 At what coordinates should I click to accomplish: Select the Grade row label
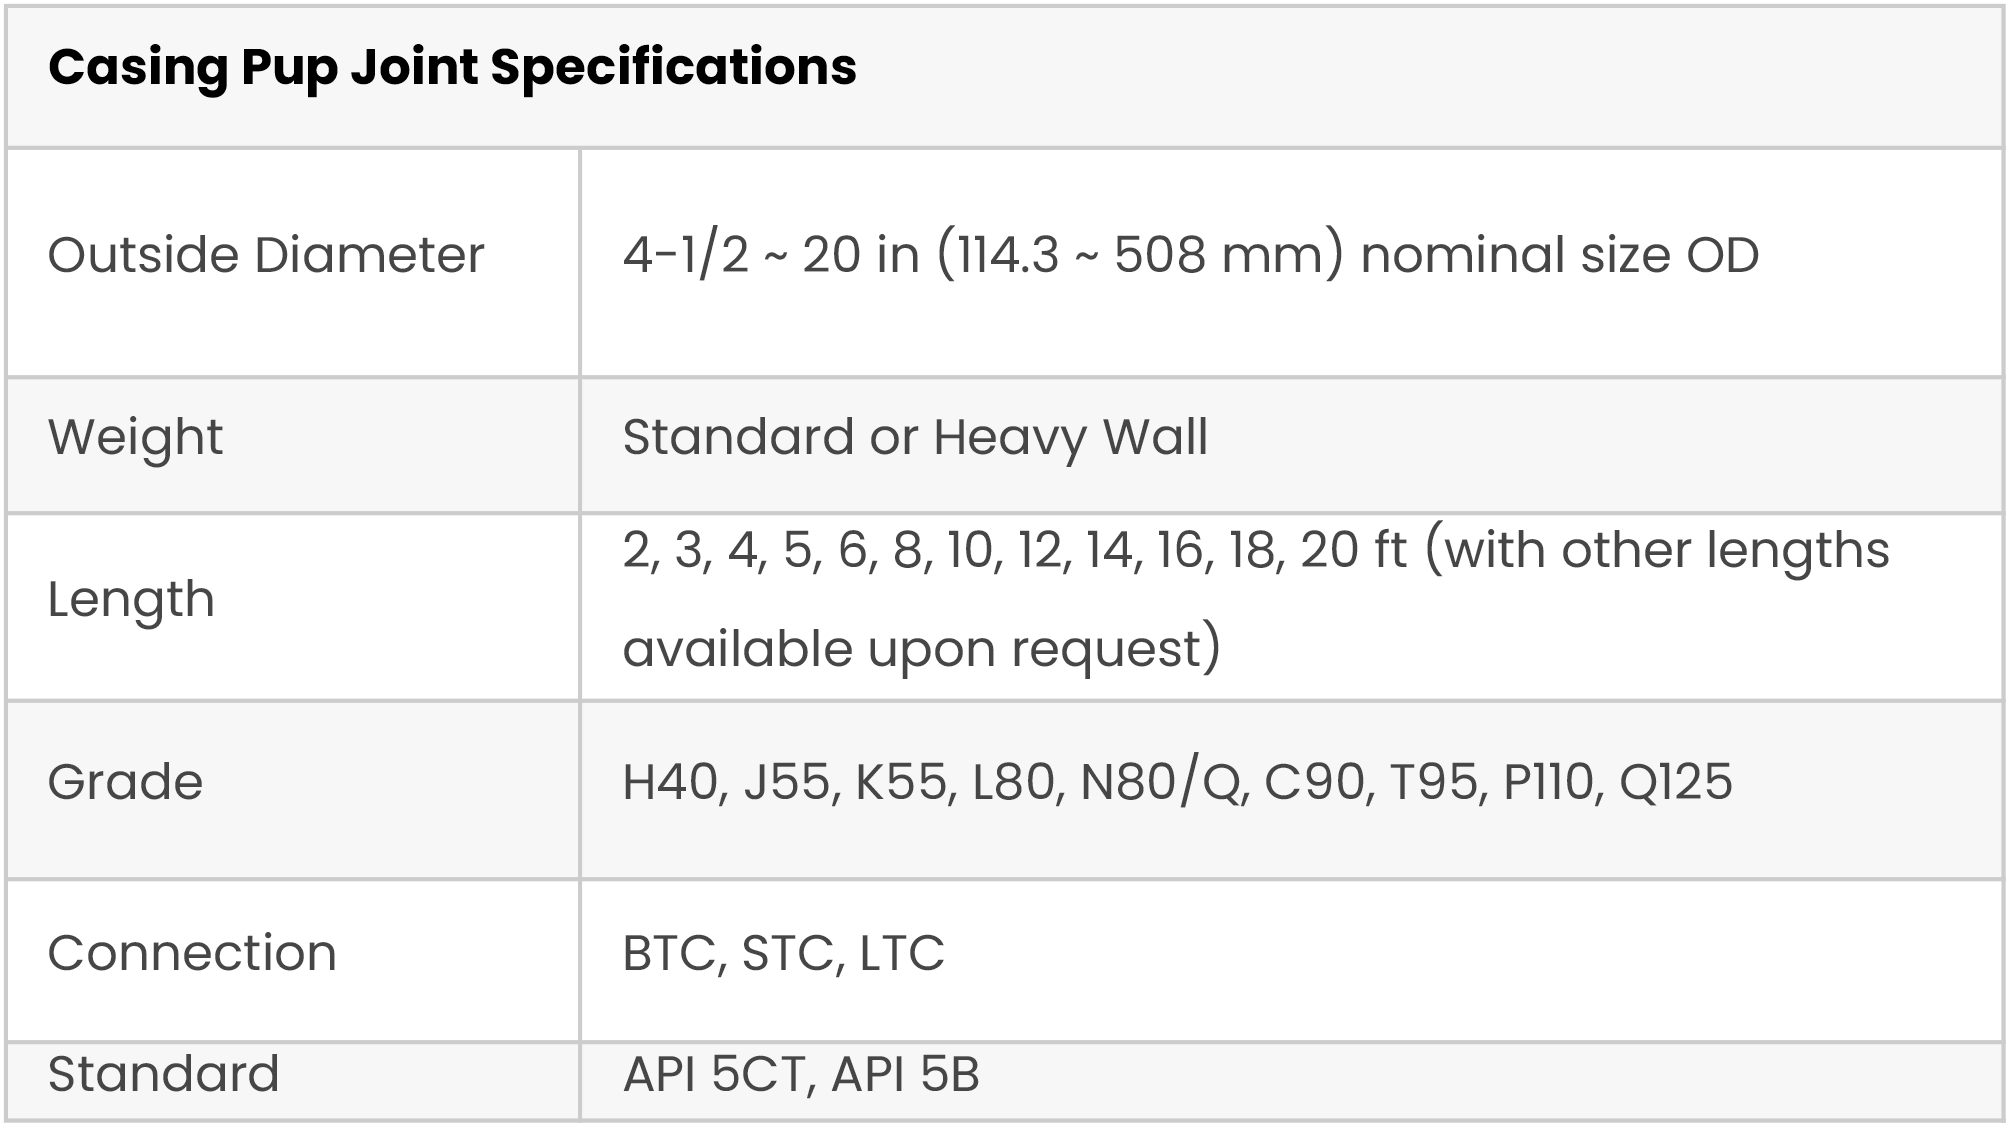125,782
